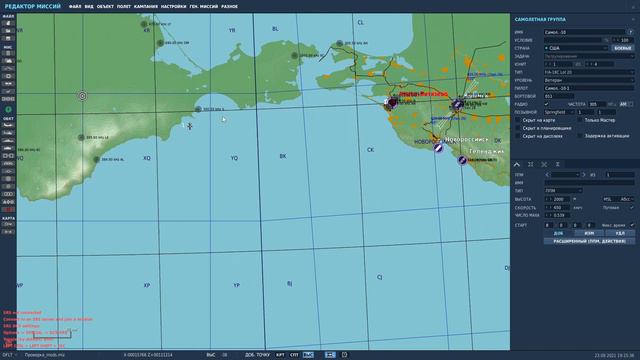Open the AM modulation dropdown next to ЧАСТОТА

point(626,104)
